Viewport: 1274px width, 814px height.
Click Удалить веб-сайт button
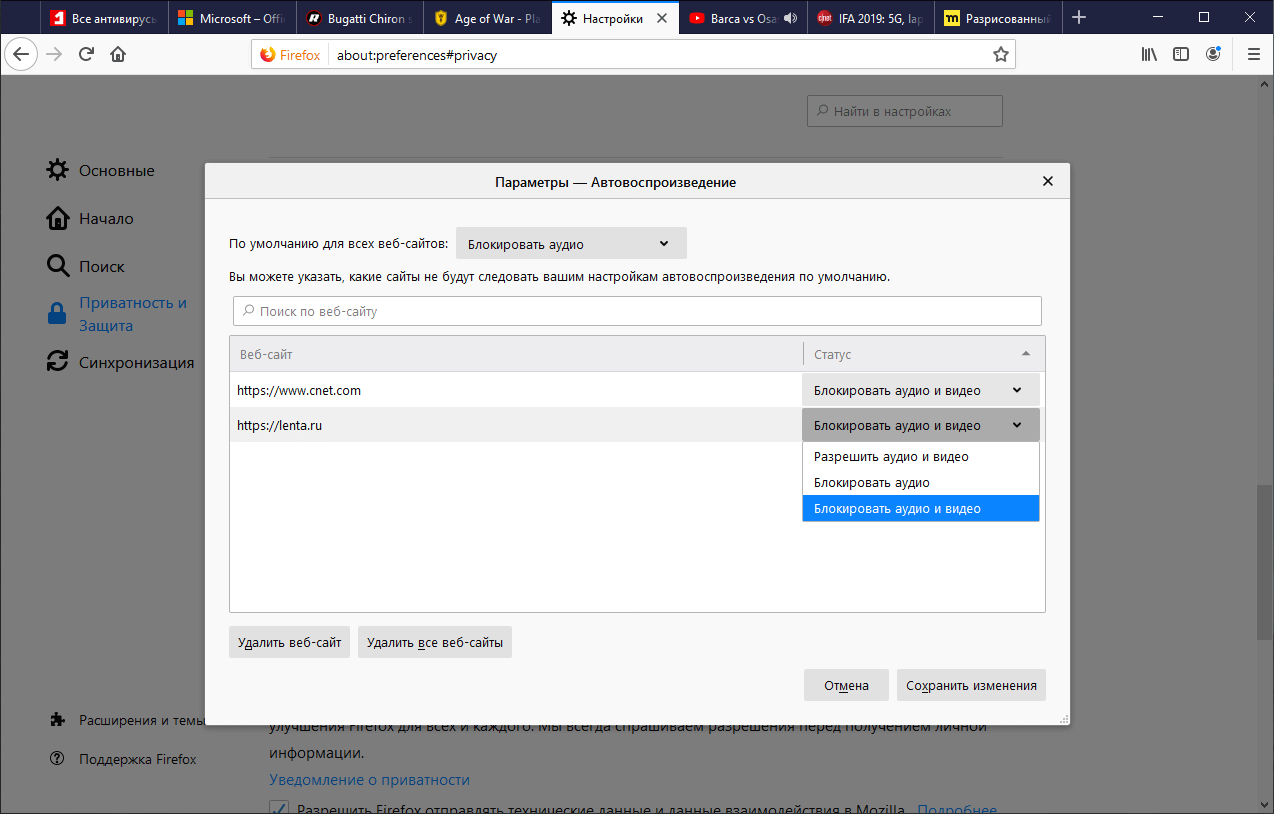[289, 642]
